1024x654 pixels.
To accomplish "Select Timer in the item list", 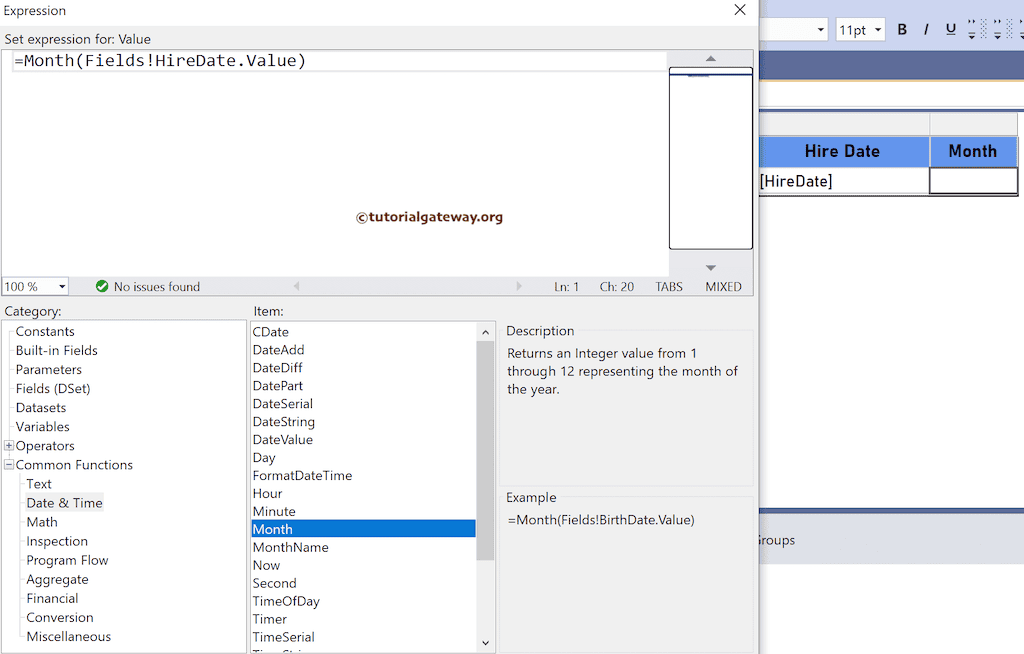I will tap(270, 619).
